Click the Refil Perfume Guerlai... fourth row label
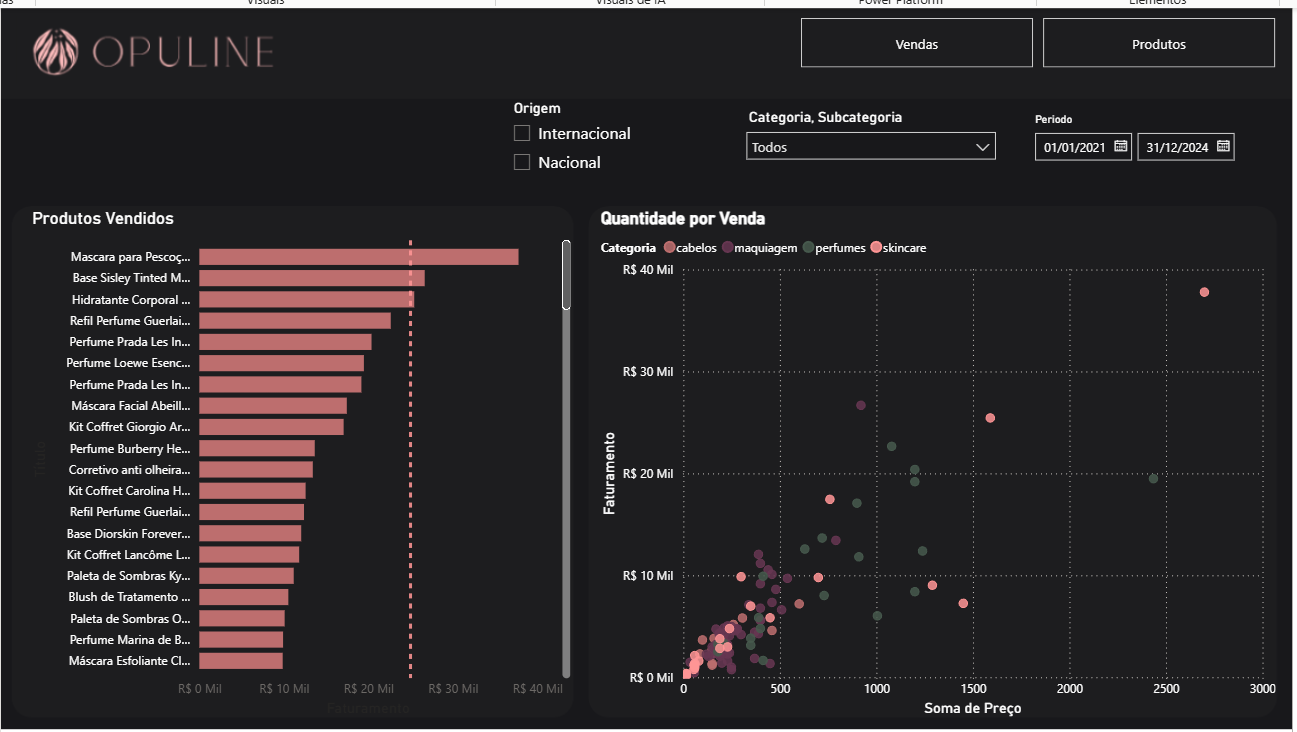1297x732 pixels. [129, 321]
